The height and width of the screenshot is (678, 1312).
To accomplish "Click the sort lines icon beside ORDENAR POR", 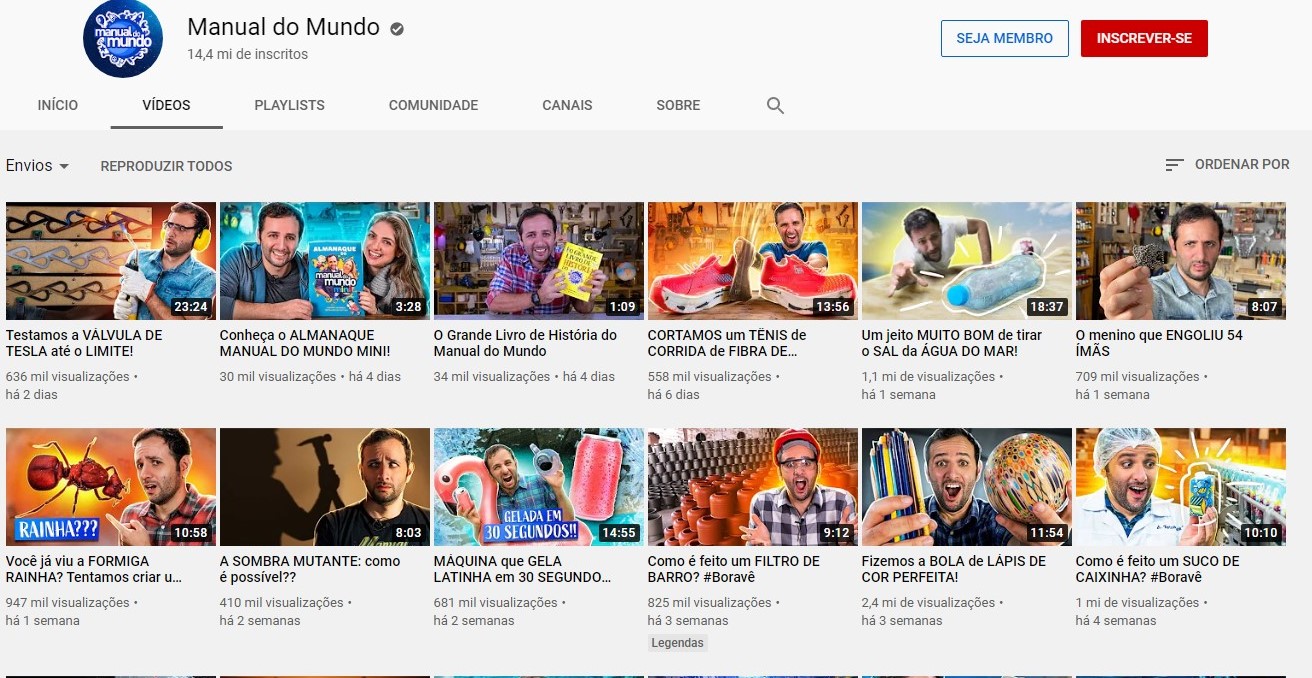I will (x=1175, y=165).
